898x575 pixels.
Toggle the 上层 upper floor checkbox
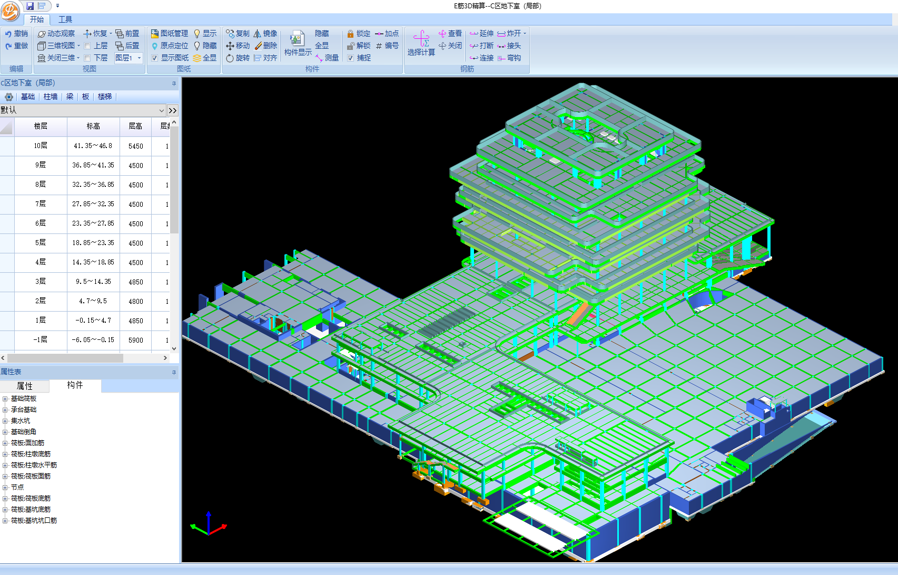88,46
